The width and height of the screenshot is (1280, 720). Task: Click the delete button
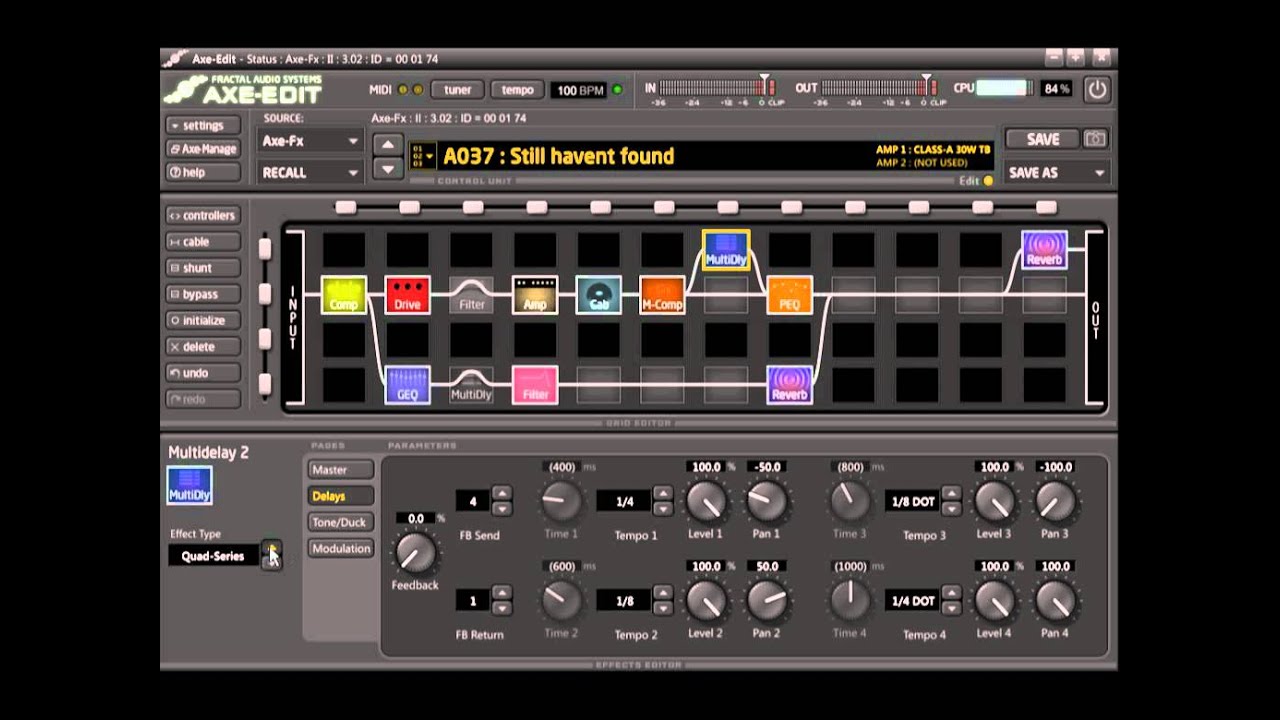point(204,346)
